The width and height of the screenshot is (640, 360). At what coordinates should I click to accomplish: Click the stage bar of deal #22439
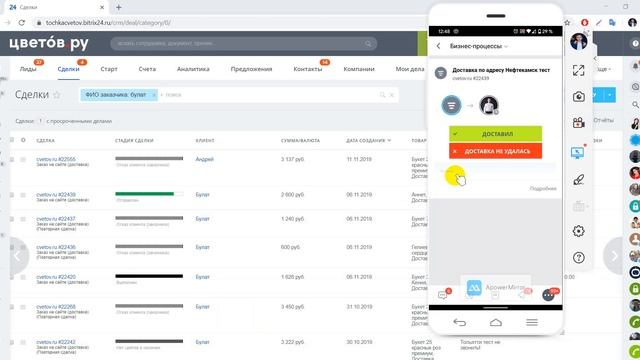(x=149, y=194)
